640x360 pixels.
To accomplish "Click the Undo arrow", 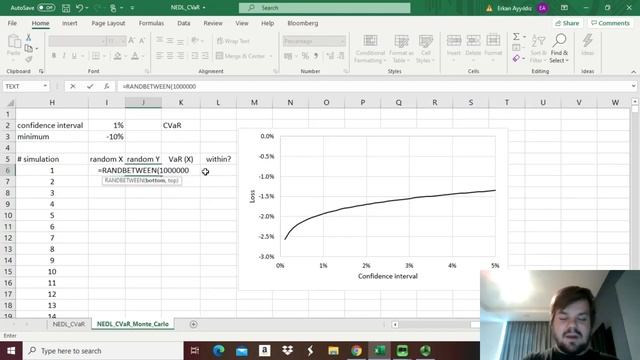I will coord(80,8).
